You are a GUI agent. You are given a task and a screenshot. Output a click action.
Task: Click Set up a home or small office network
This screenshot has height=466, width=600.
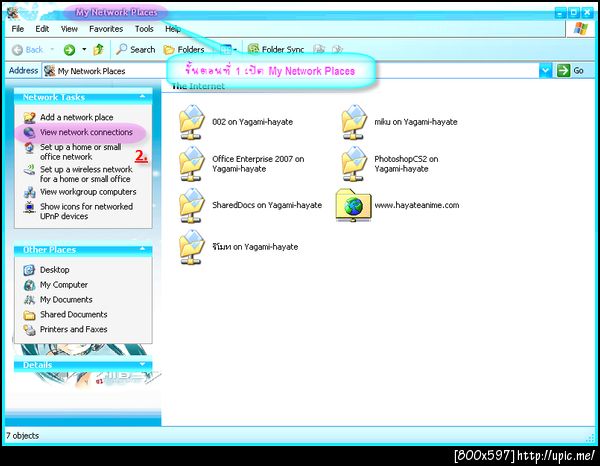coord(81,152)
